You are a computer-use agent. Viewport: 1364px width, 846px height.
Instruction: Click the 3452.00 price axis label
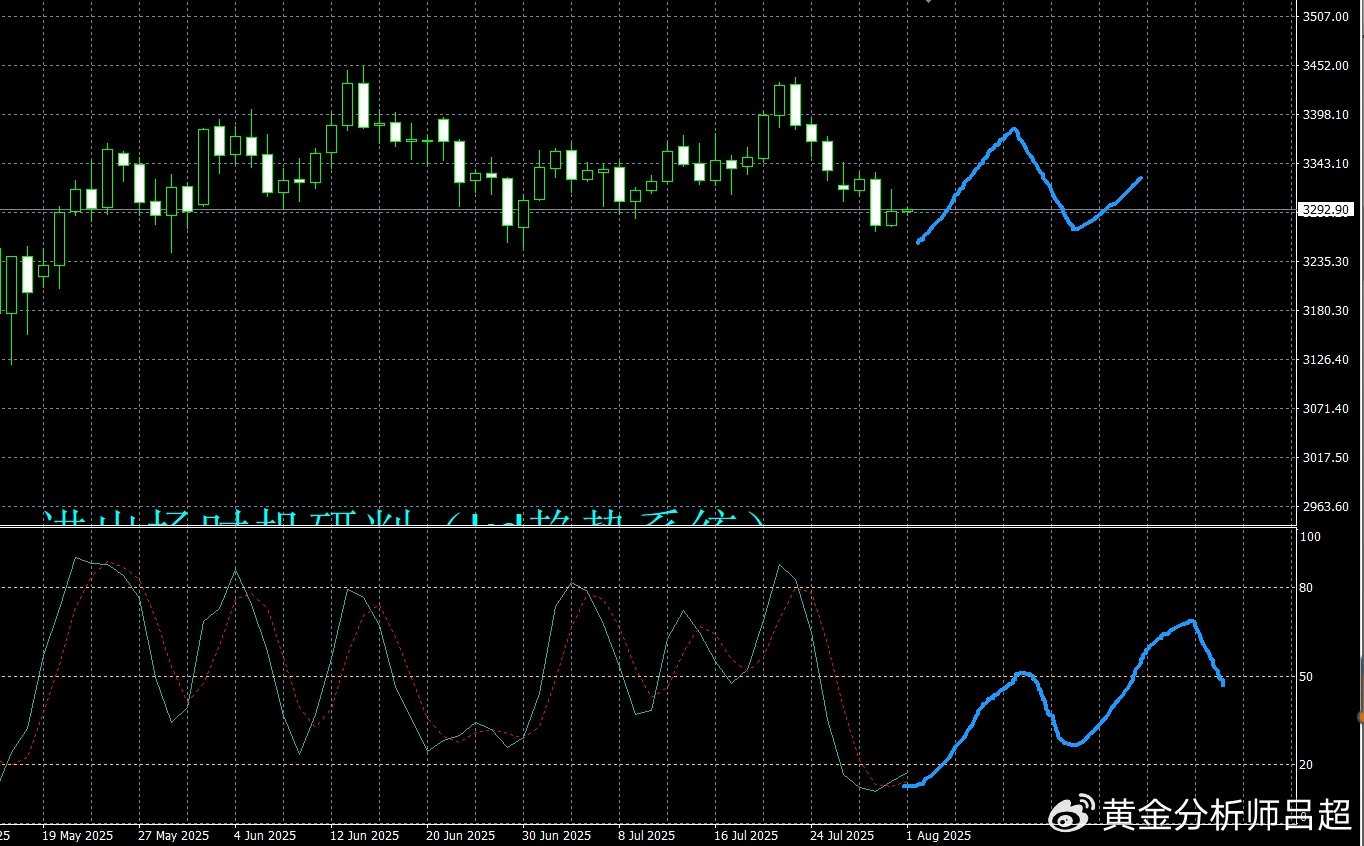[x=1324, y=66]
